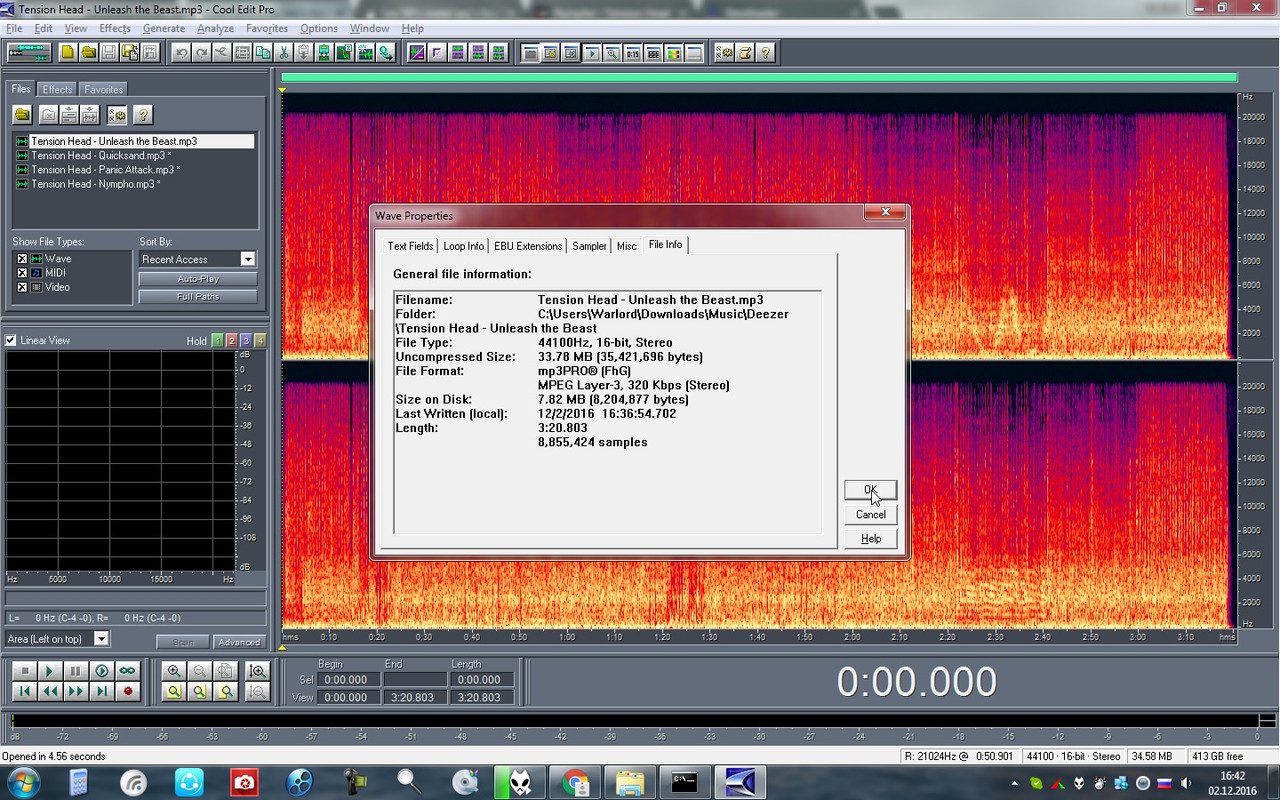
Task: Open EBU Extensions tab in Wave Properties
Action: [528, 246]
